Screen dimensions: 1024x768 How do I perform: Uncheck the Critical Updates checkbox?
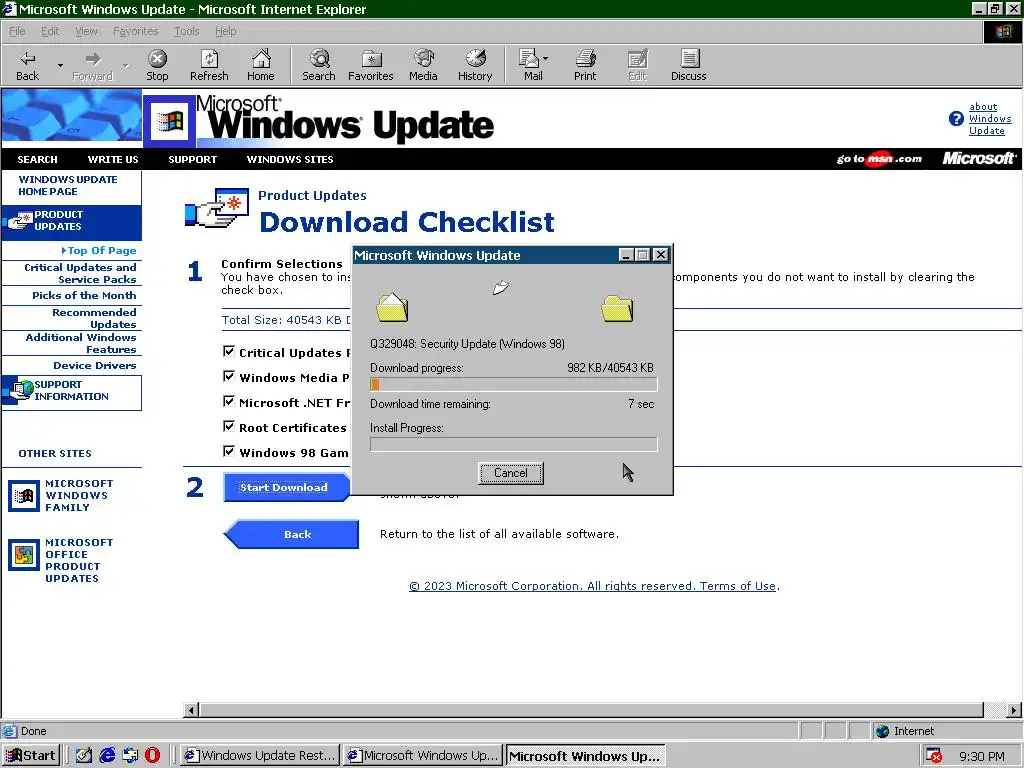tap(229, 351)
